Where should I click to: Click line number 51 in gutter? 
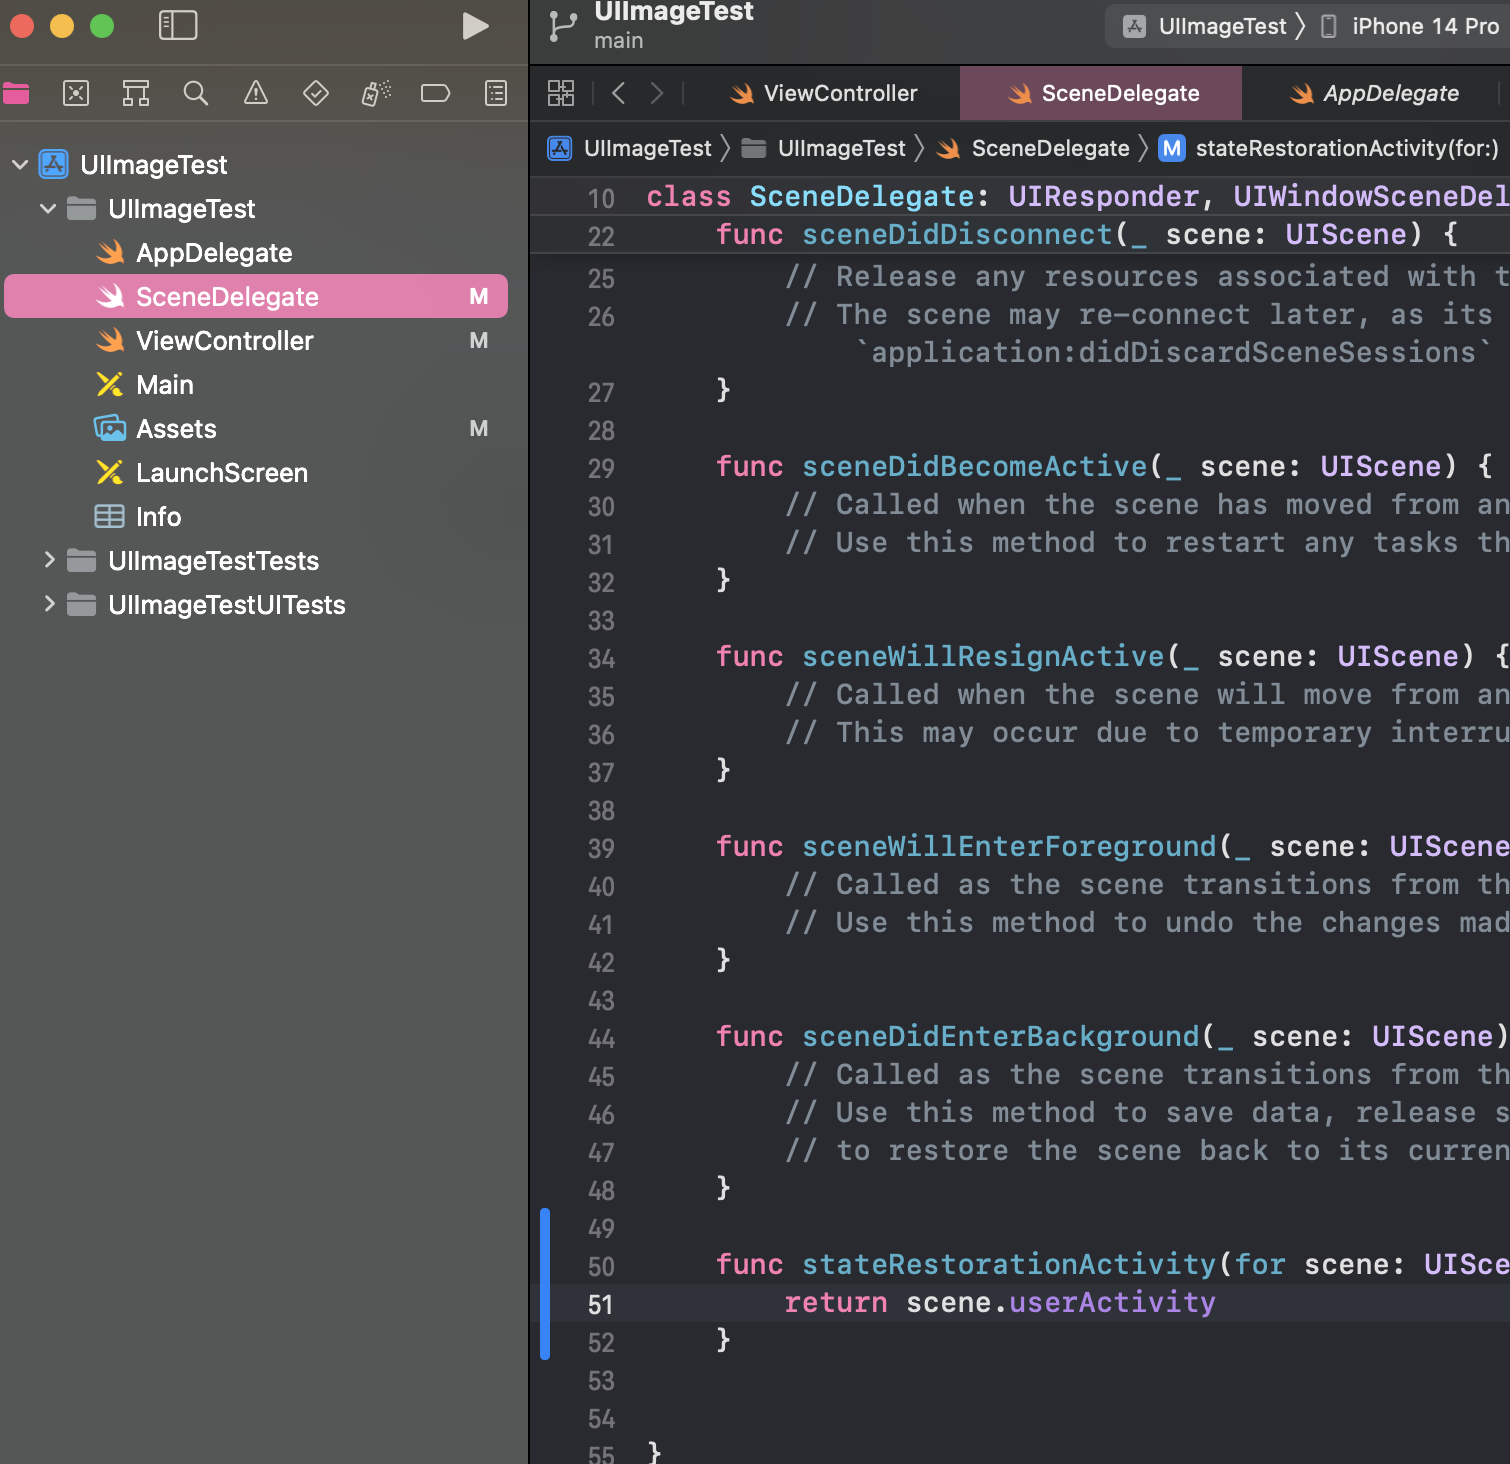[x=600, y=1304]
